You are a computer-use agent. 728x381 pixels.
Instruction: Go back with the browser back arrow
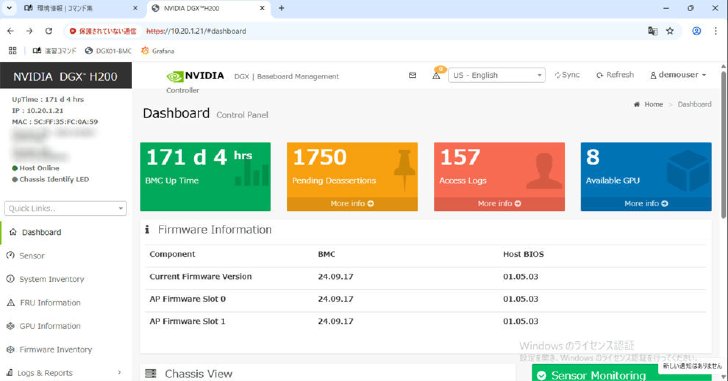[x=11, y=31]
